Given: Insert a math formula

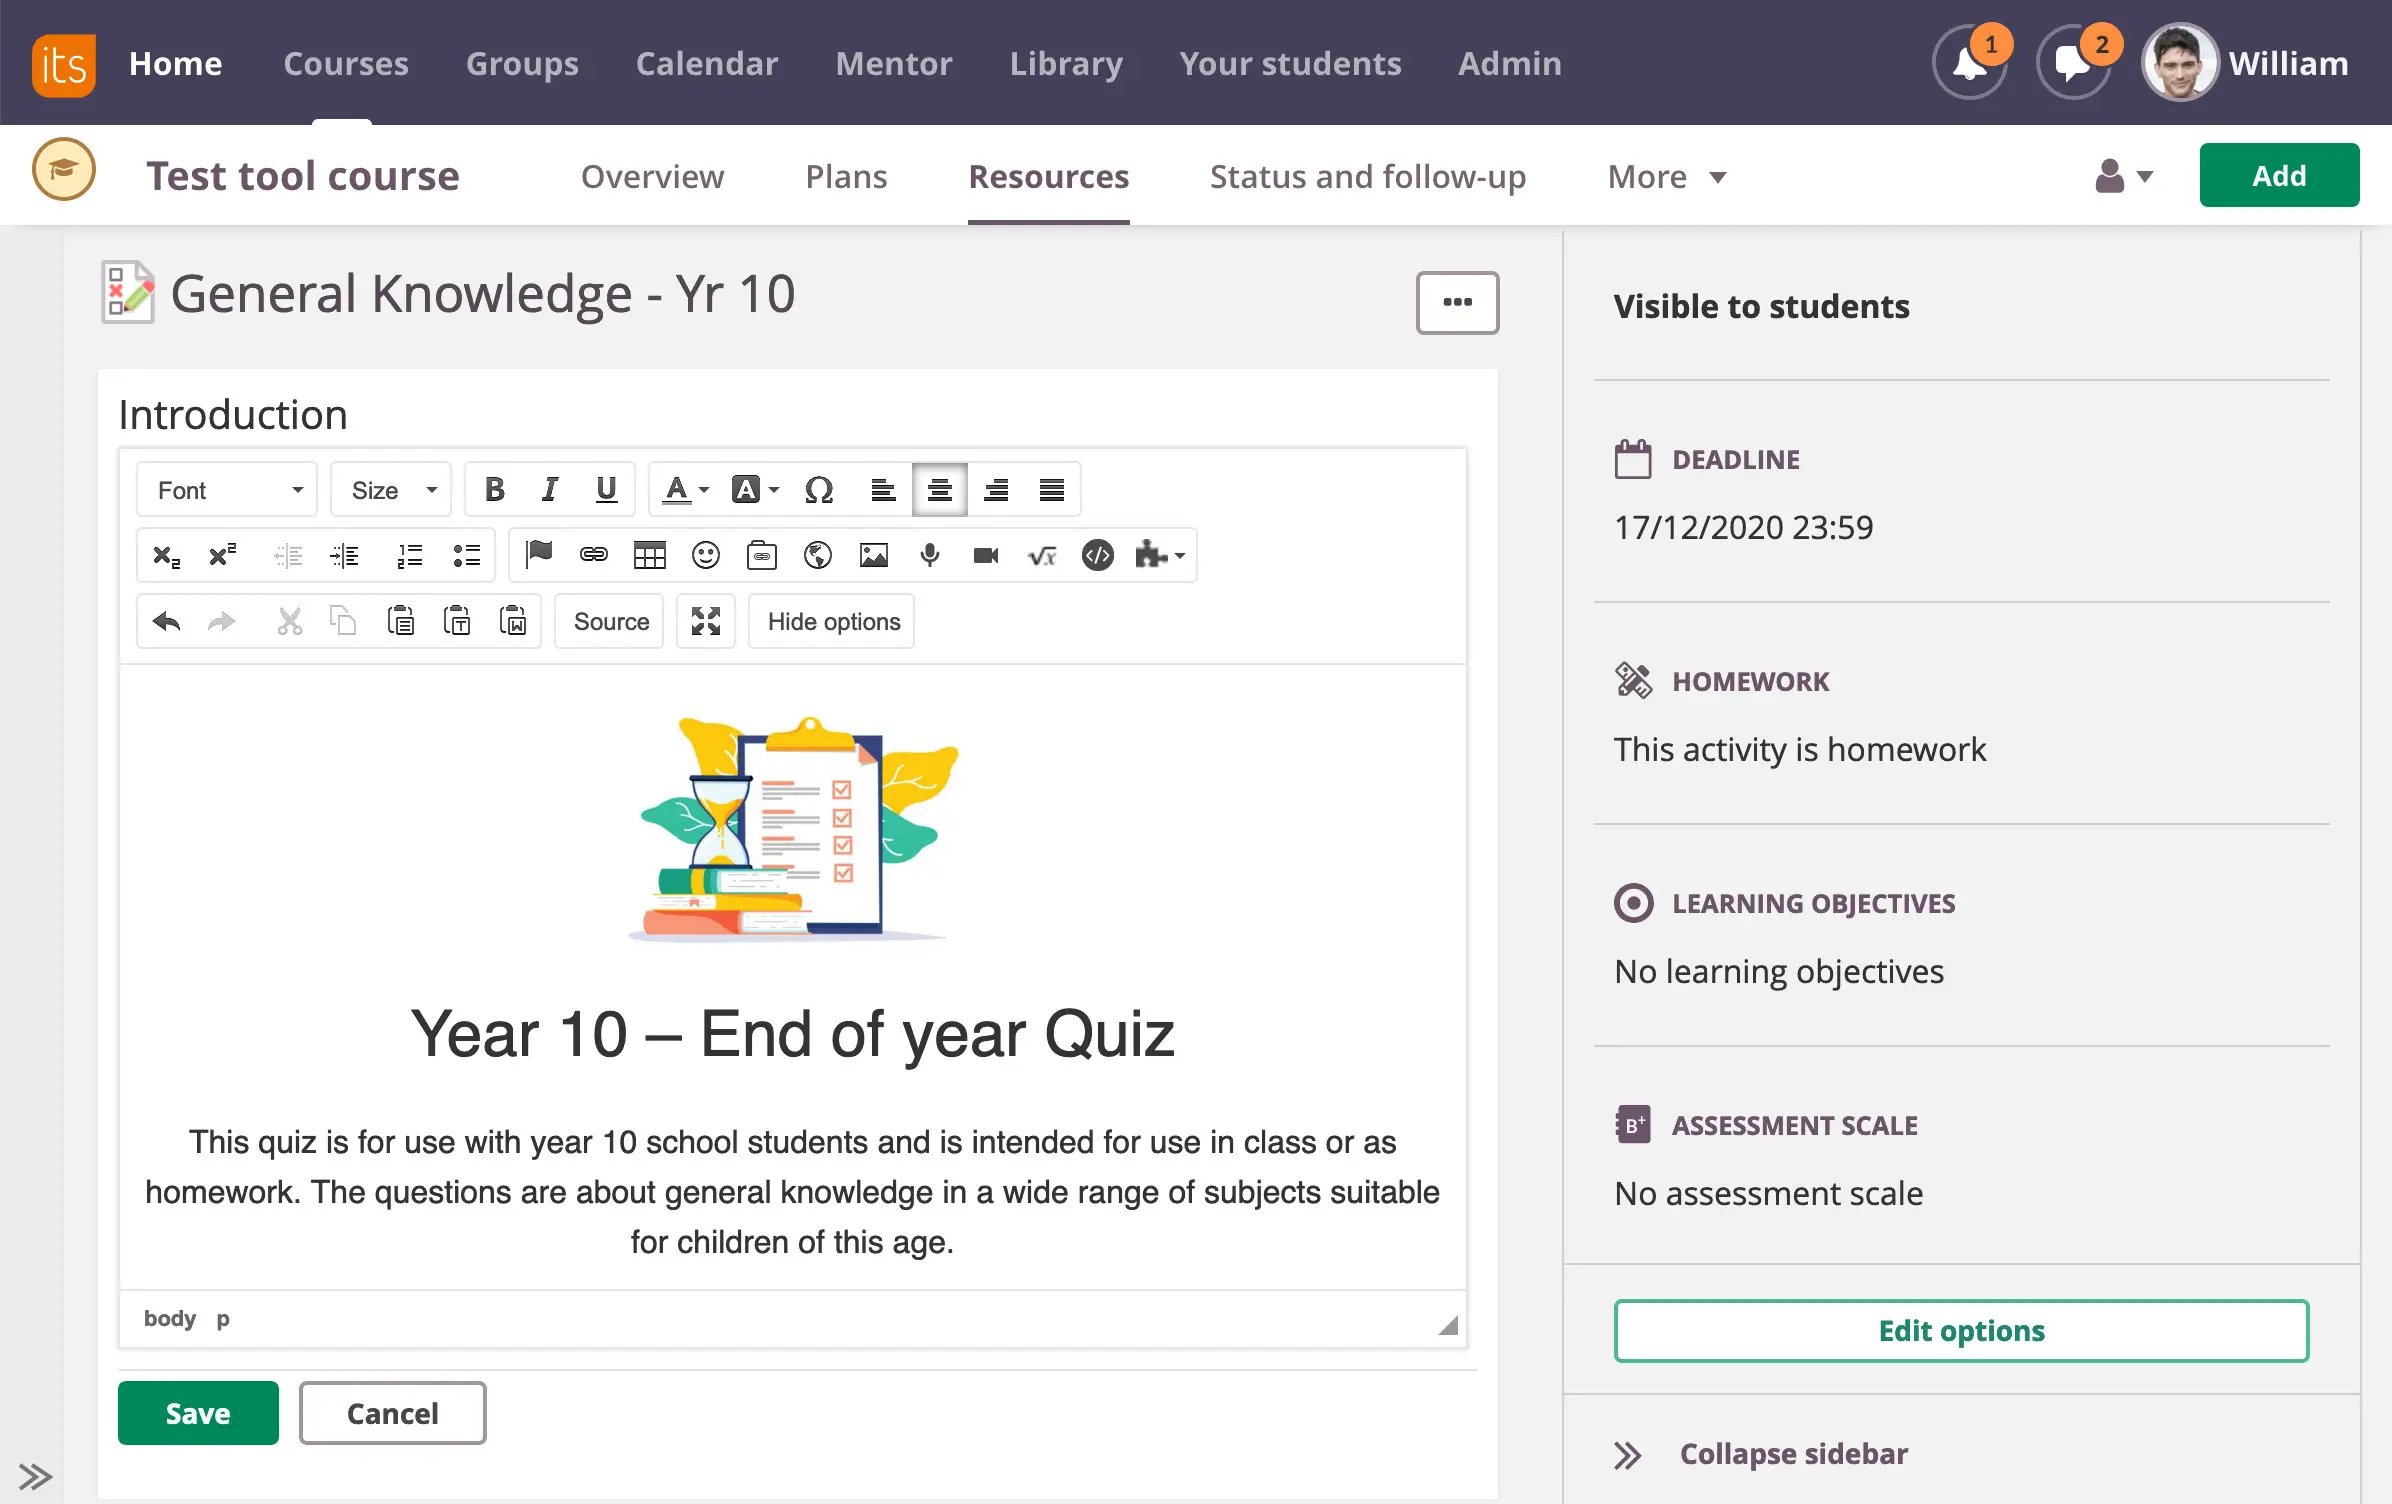Looking at the screenshot, I should coord(1042,555).
